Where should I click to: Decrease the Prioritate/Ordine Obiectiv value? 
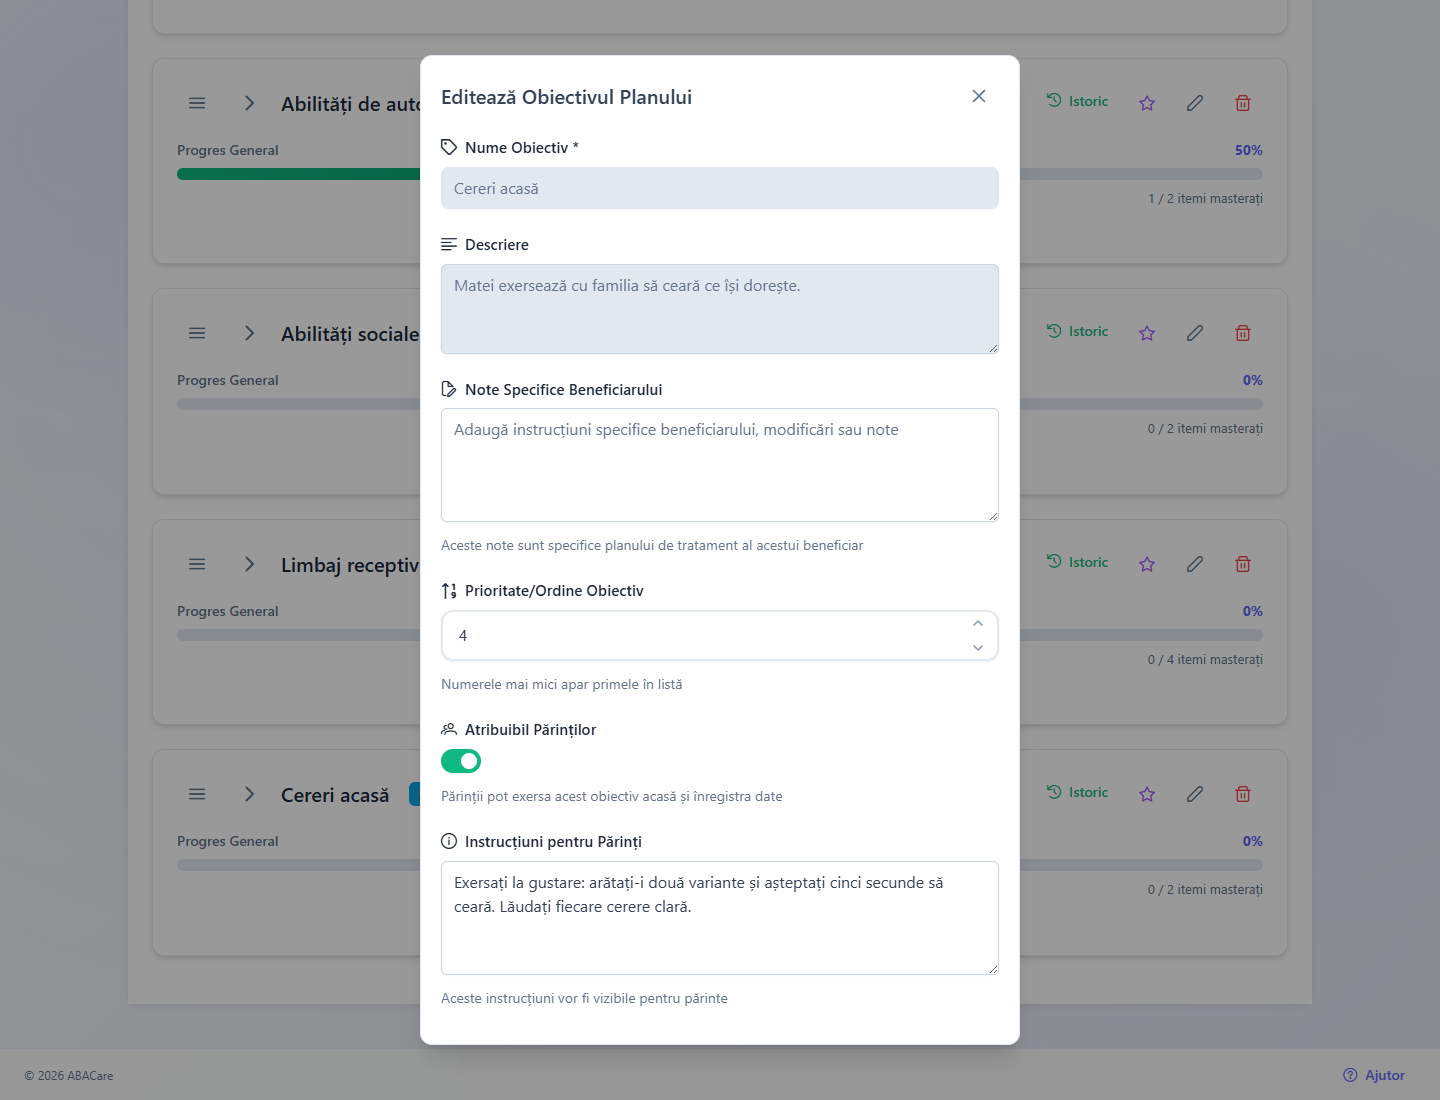tap(978, 648)
